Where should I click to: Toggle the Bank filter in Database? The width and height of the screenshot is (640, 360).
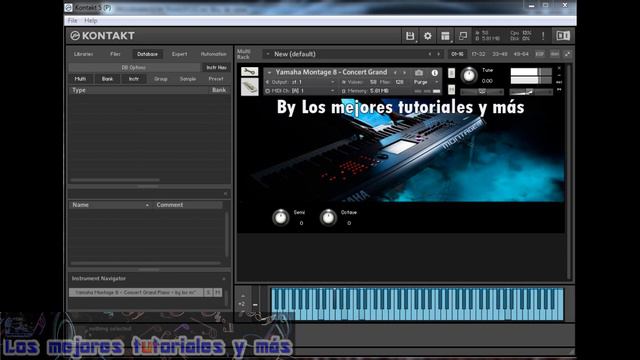[107, 79]
